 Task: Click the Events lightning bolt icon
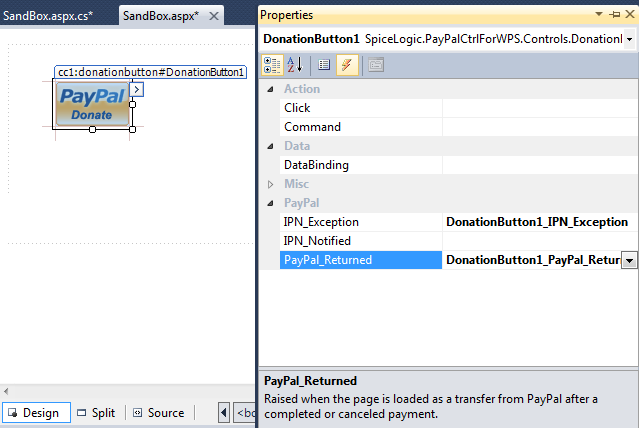(x=346, y=65)
